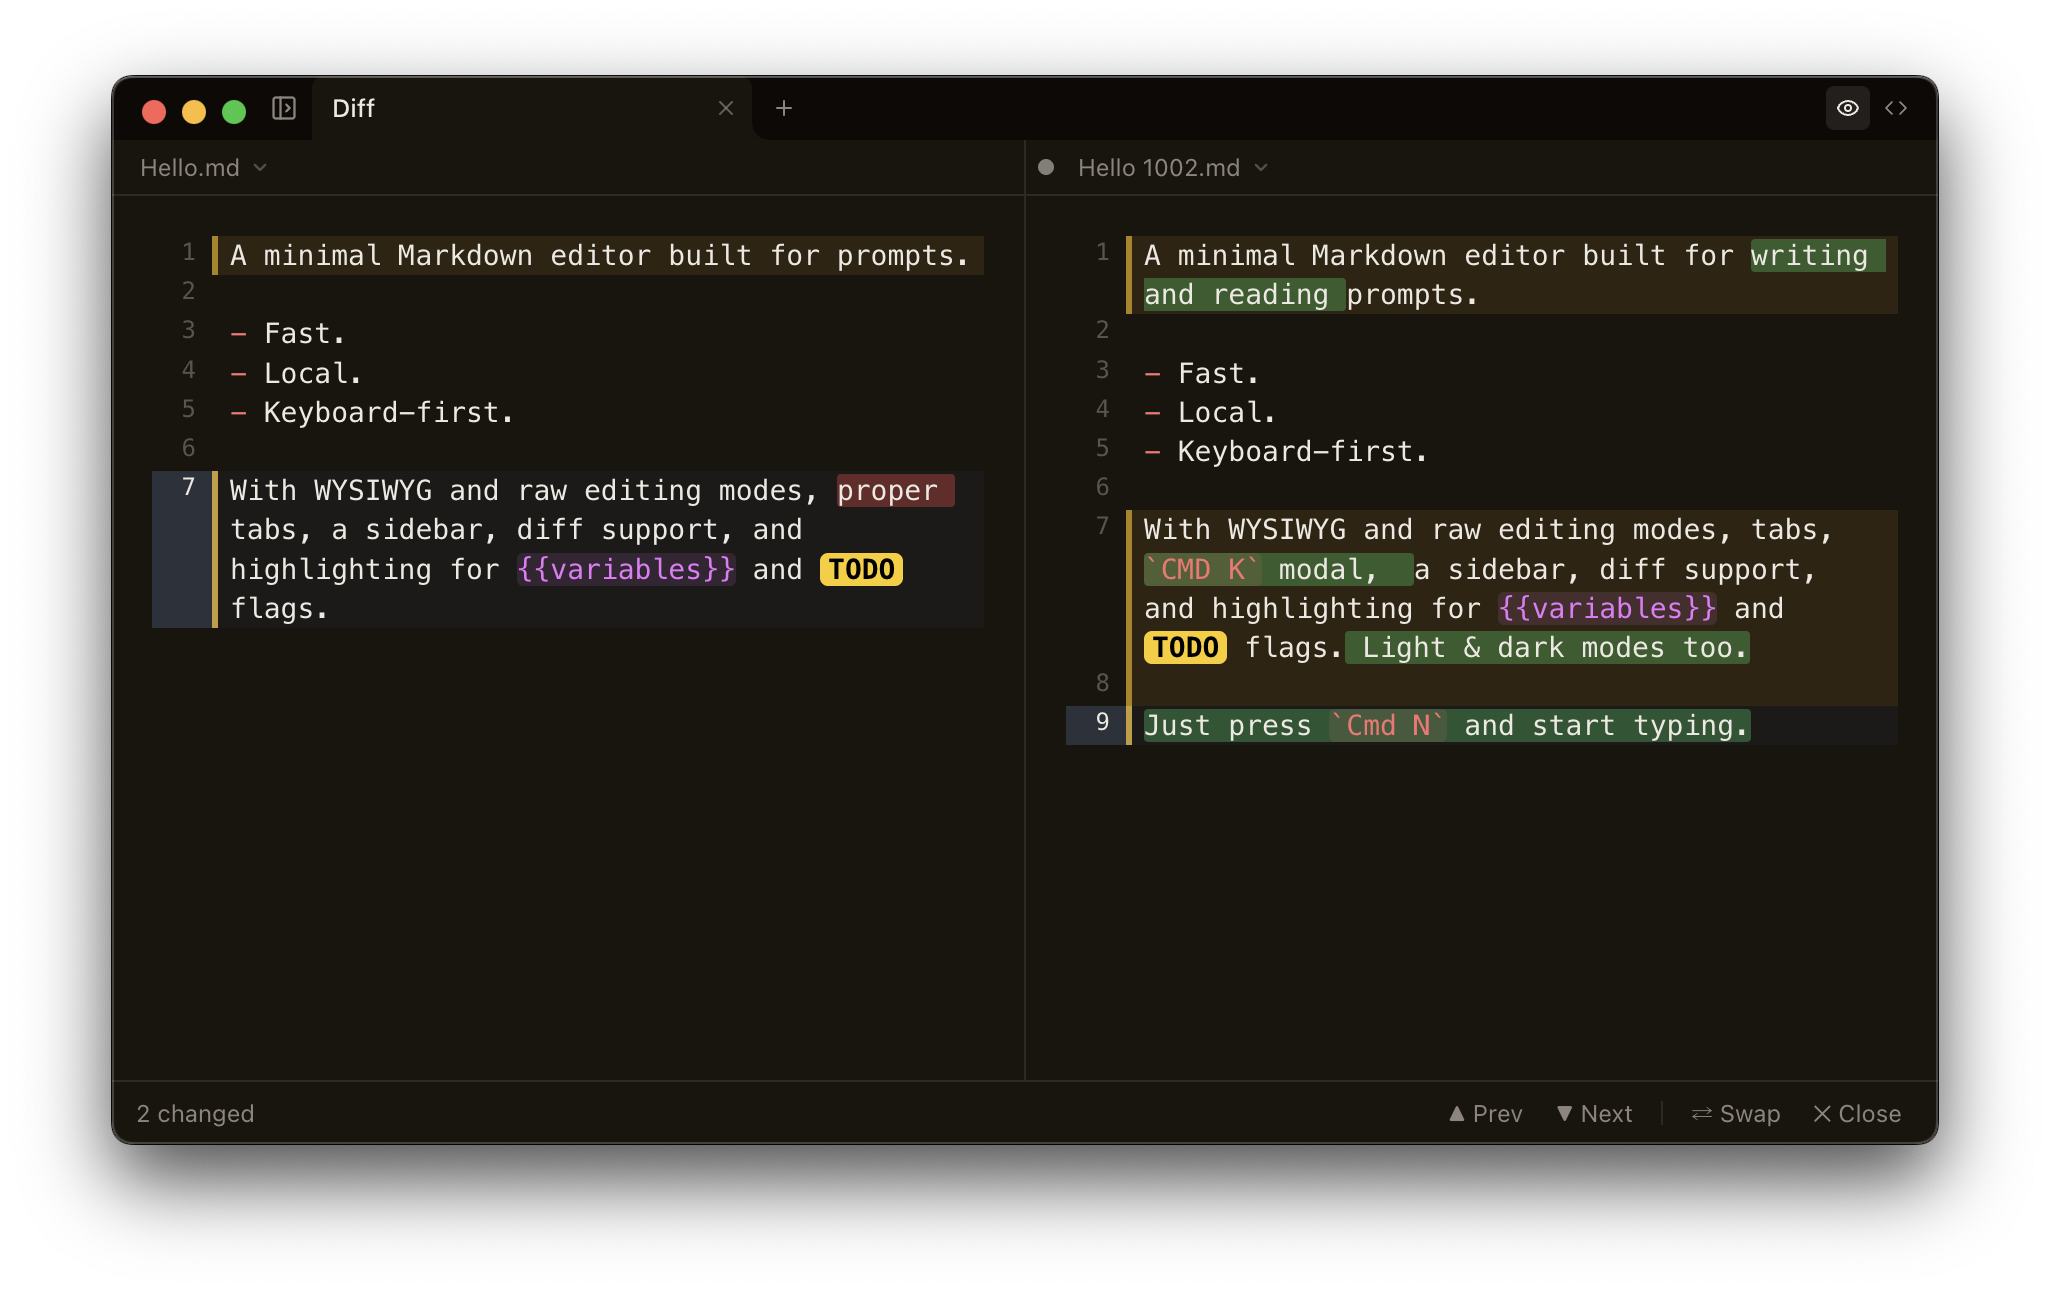This screenshot has height=1292, width=2050.
Task: Toggle the sidebar panel icon
Action: click(x=284, y=108)
